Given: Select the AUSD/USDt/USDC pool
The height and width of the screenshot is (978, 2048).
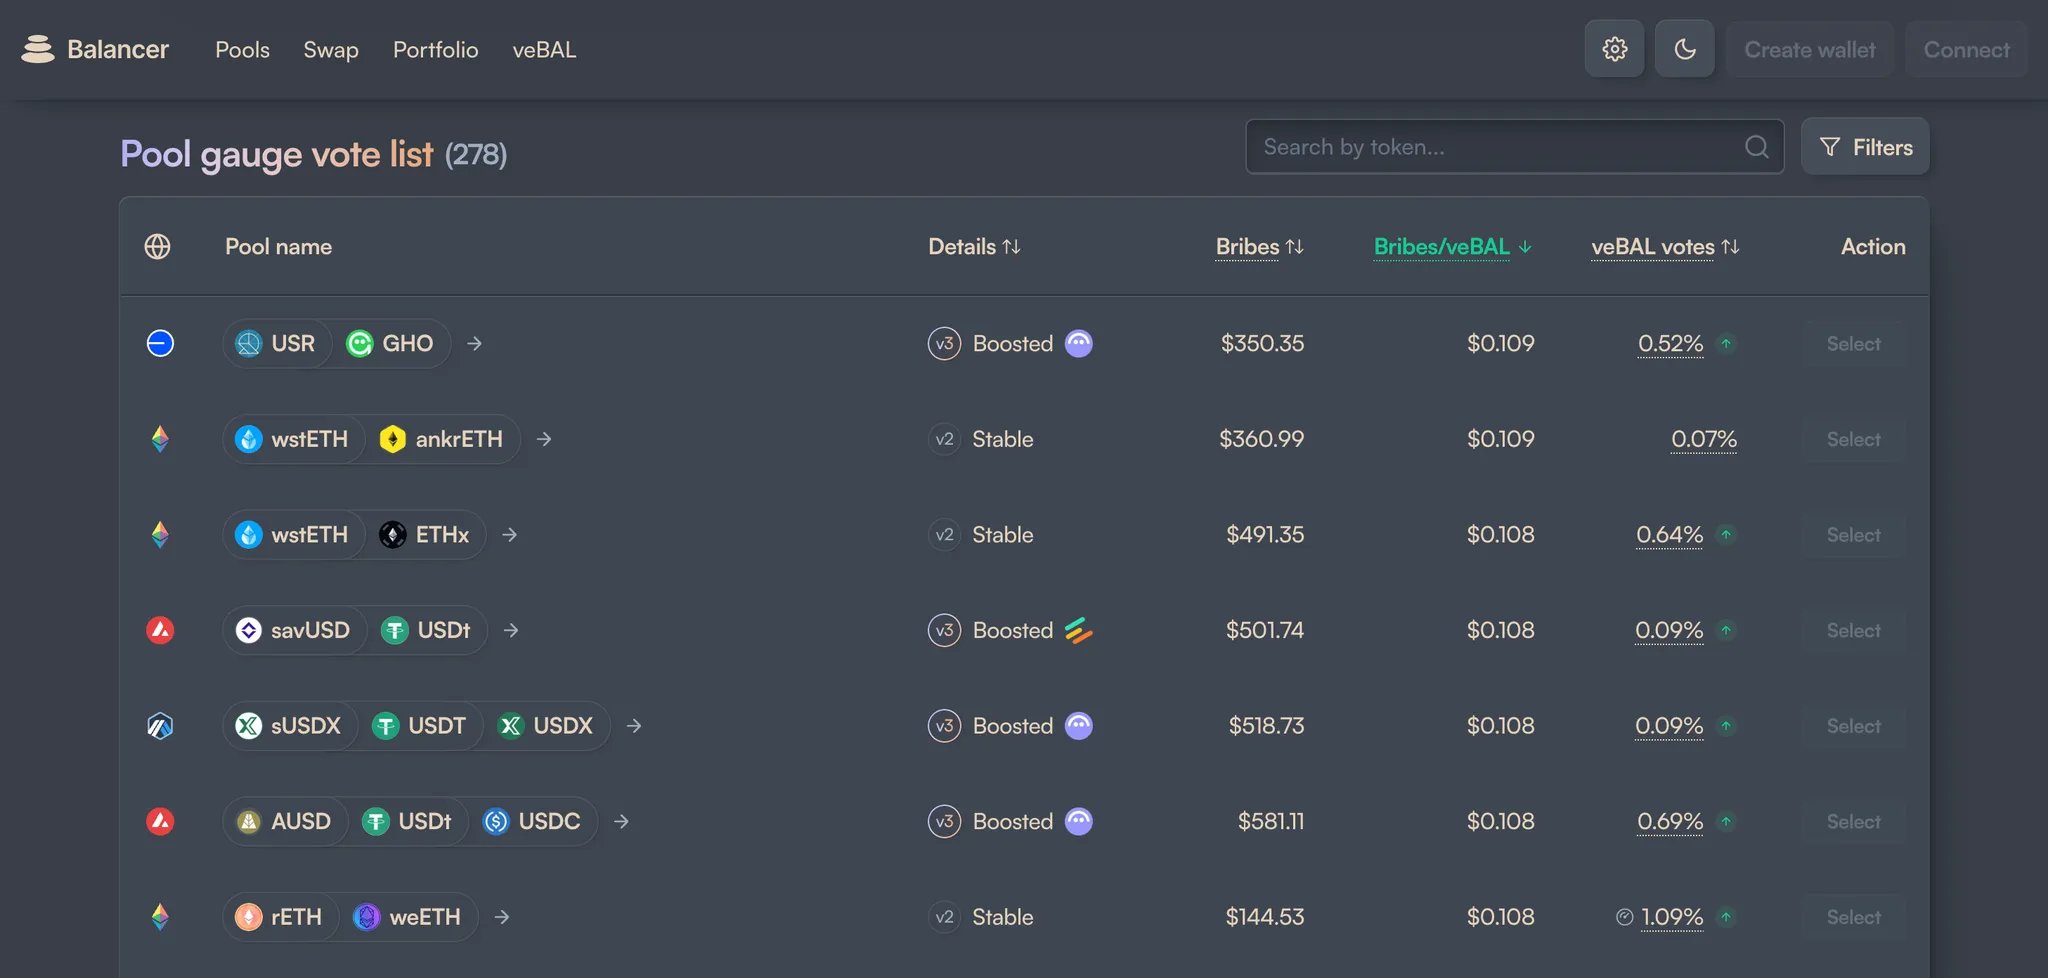Looking at the screenshot, I should click(1854, 821).
